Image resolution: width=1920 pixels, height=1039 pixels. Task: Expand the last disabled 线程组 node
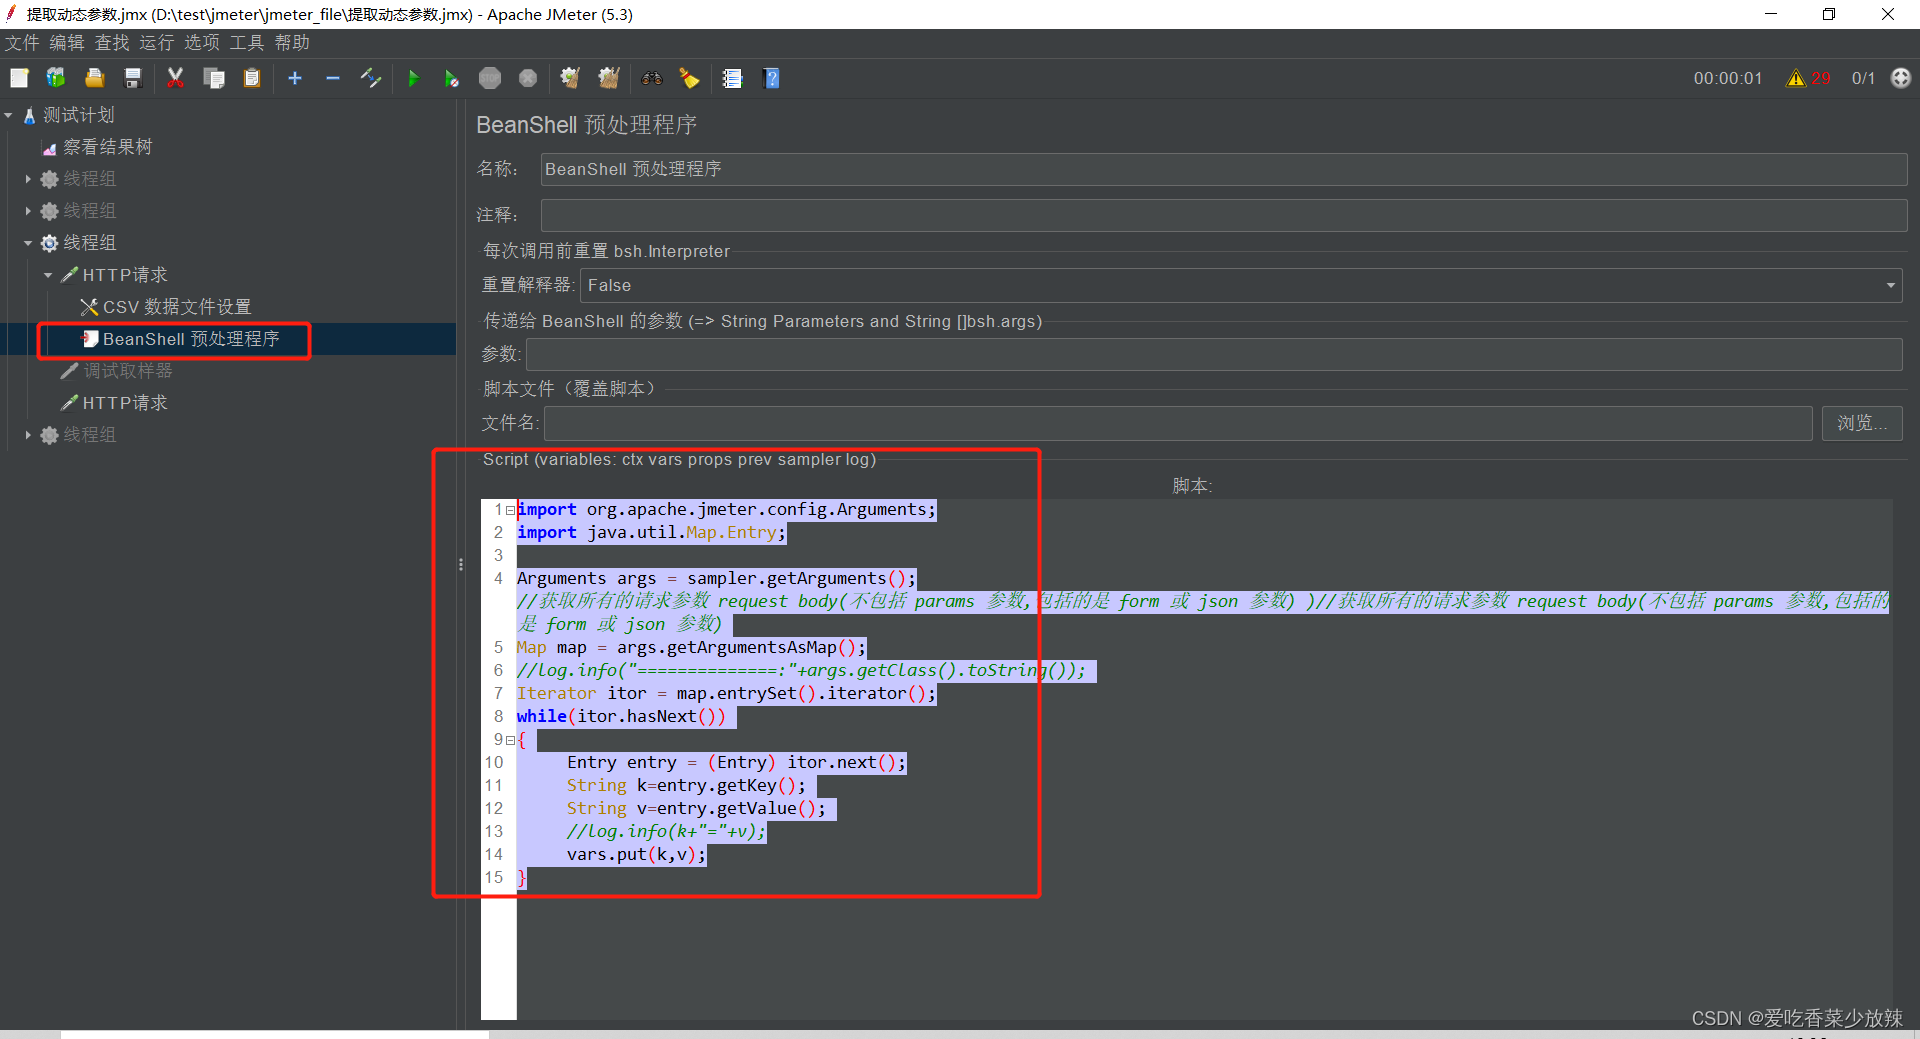coord(28,435)
